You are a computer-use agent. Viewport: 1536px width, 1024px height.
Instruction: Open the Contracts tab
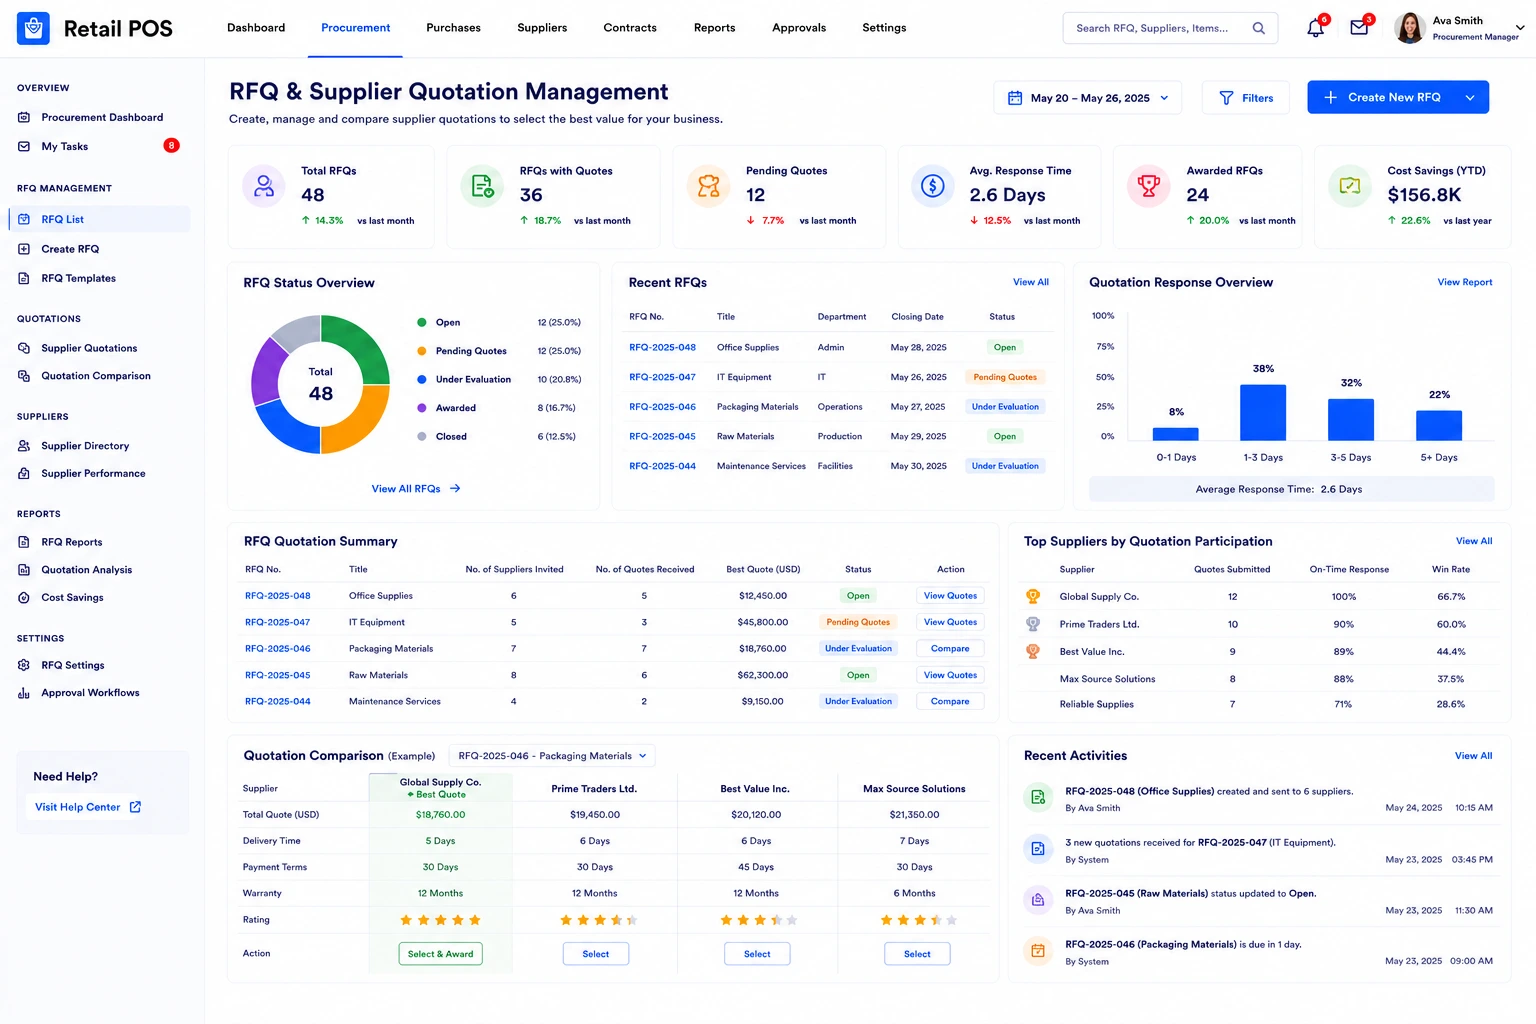tap(630, 28)
